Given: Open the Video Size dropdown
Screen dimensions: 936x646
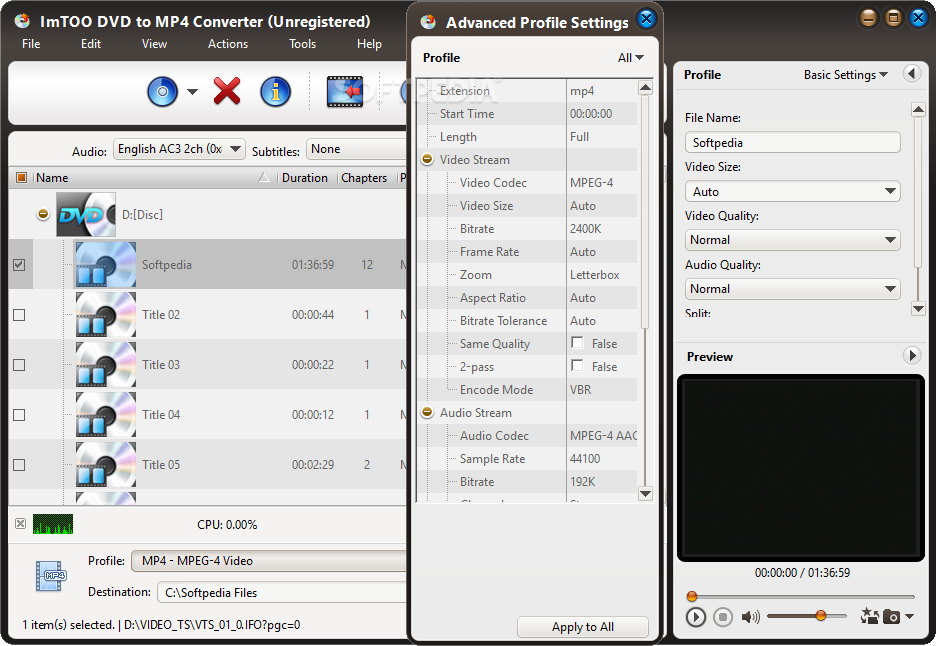Looking at the screenshot, I should pos(792,192).
